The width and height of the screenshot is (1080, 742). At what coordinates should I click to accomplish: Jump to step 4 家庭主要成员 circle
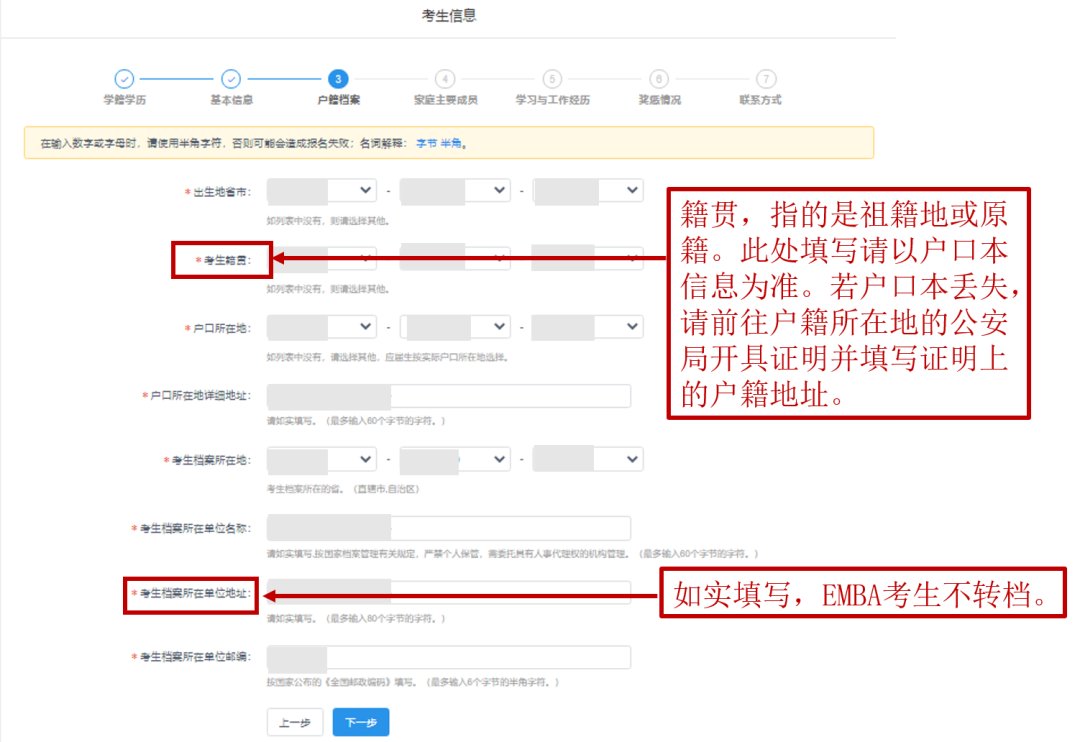pyautogui.click(x=445, y=79)
